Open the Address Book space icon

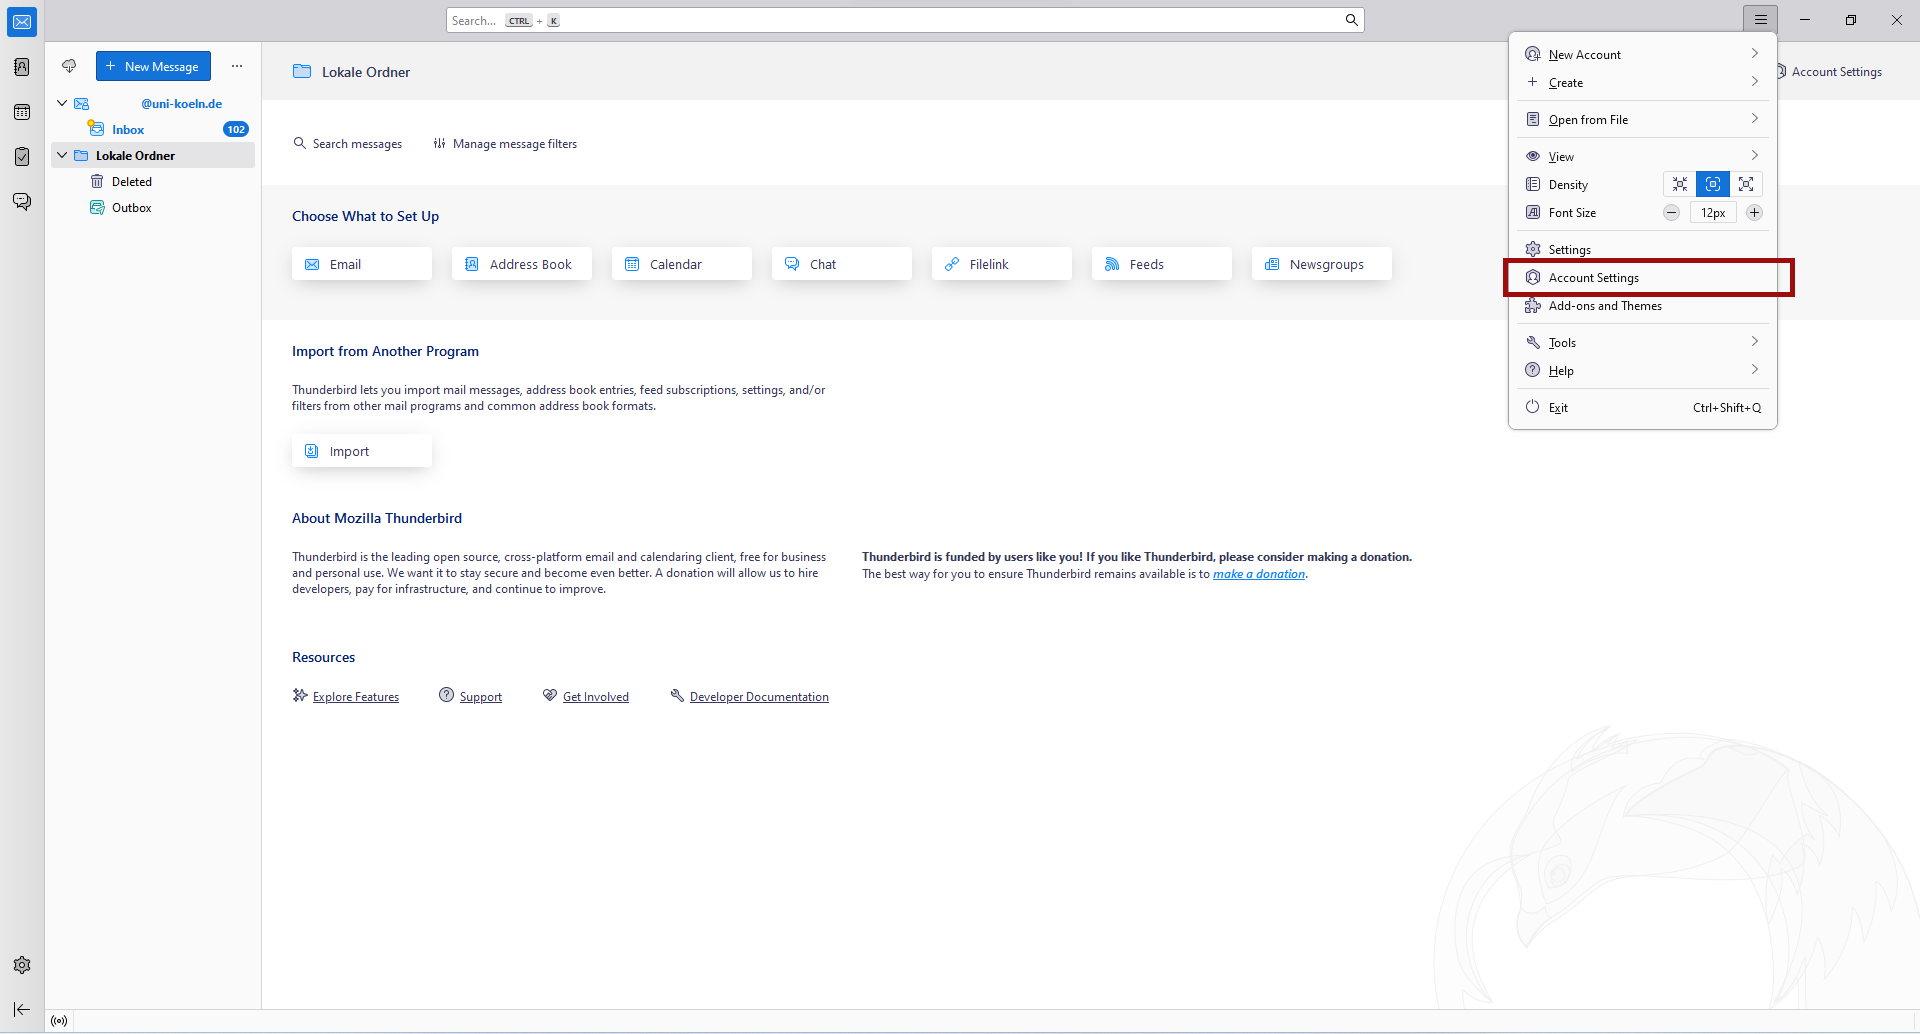22,67
